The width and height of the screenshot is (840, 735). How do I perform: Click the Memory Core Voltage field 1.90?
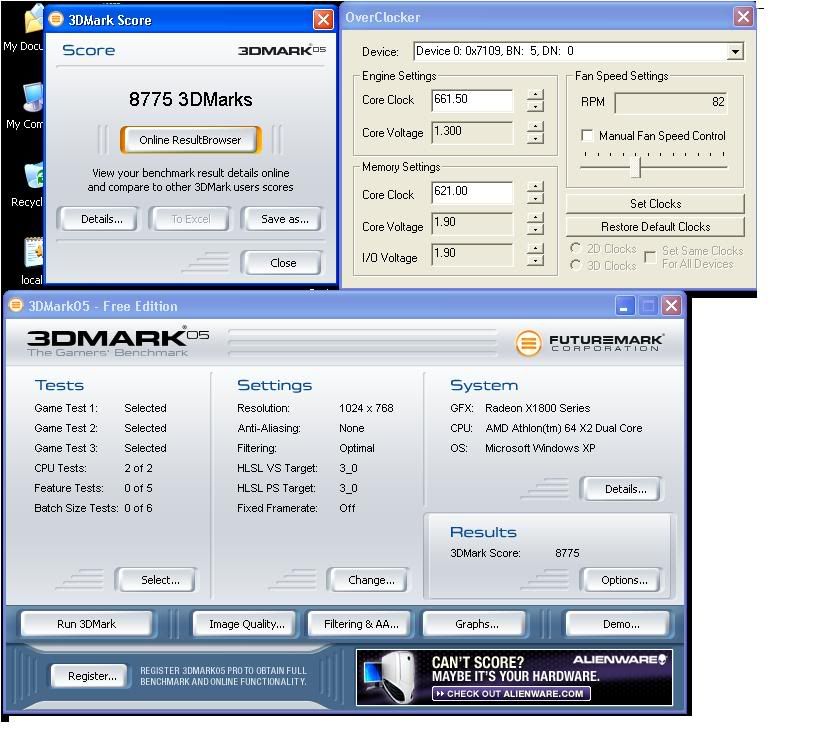click(472, 223)
